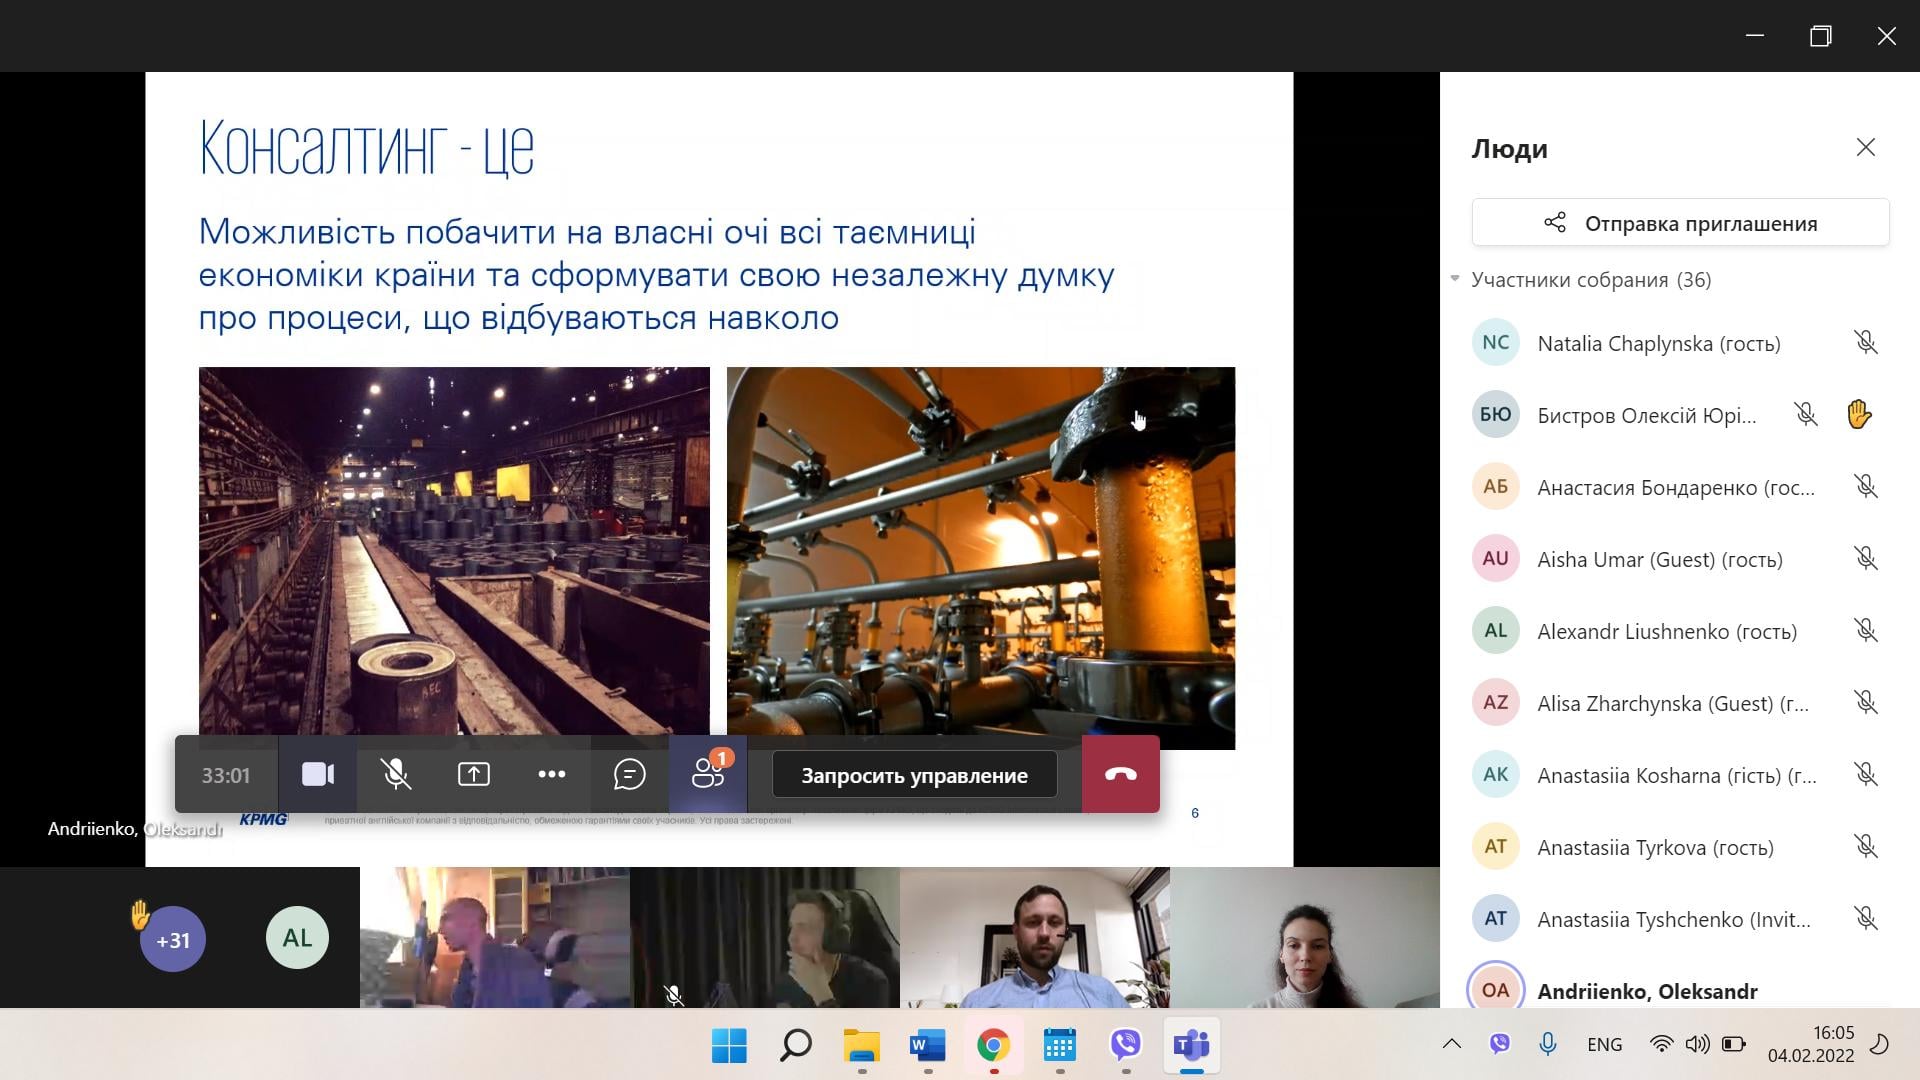The image size is (1920, 1080).
Task: Toggle the participants panel button
Action: tap(708, 775)
